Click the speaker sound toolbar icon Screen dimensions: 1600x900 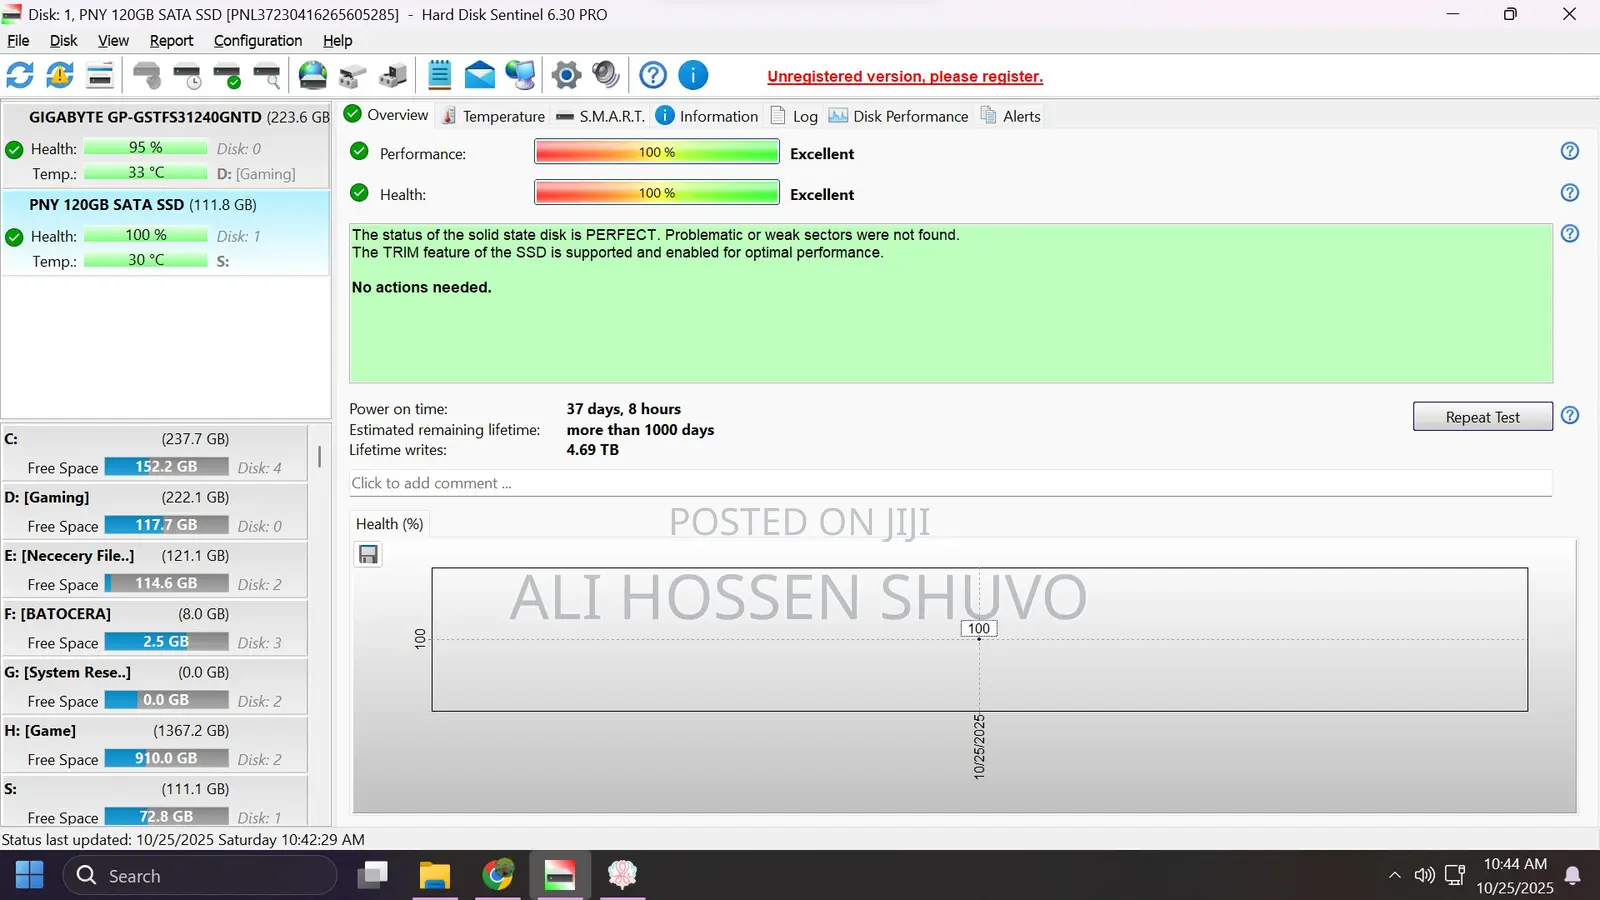[606, 75]
